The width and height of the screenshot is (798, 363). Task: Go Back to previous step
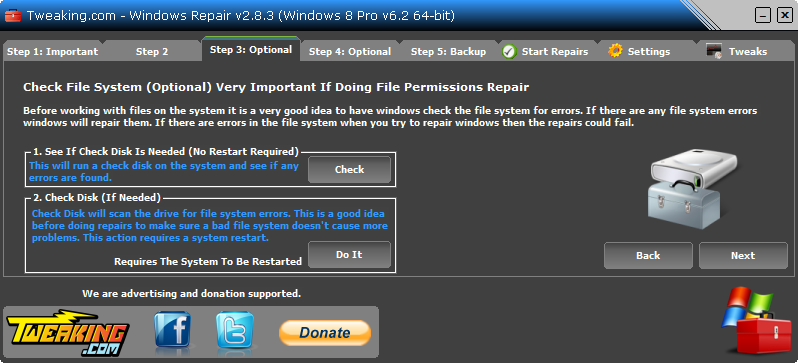point(648,256)
